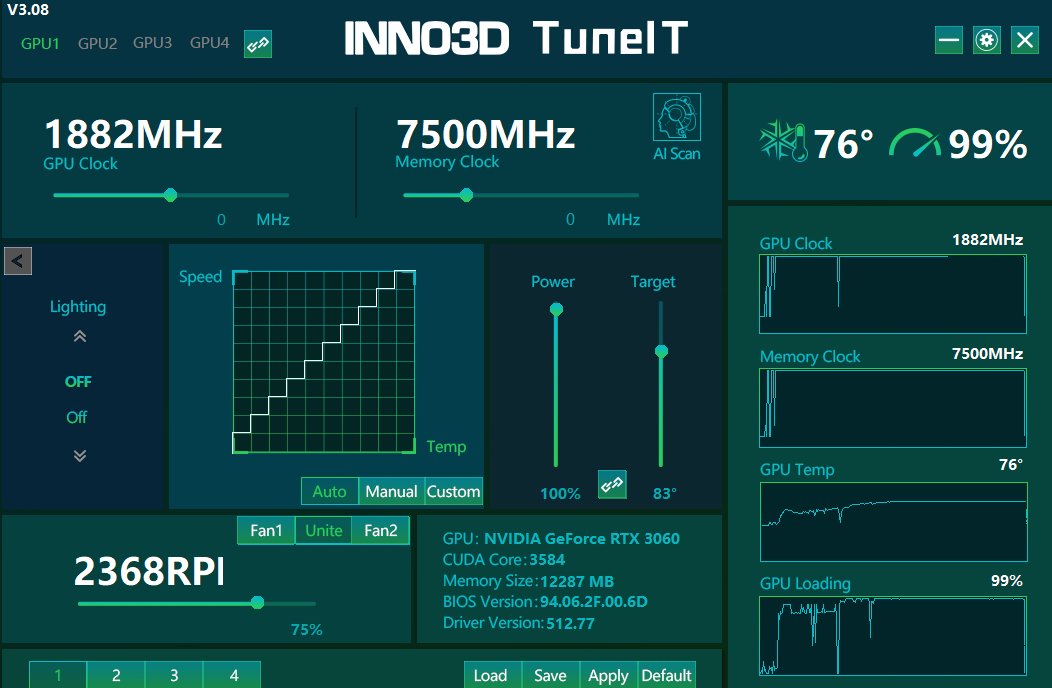
Task: Click the '75%' fan speed value
Action: point(307,630)
